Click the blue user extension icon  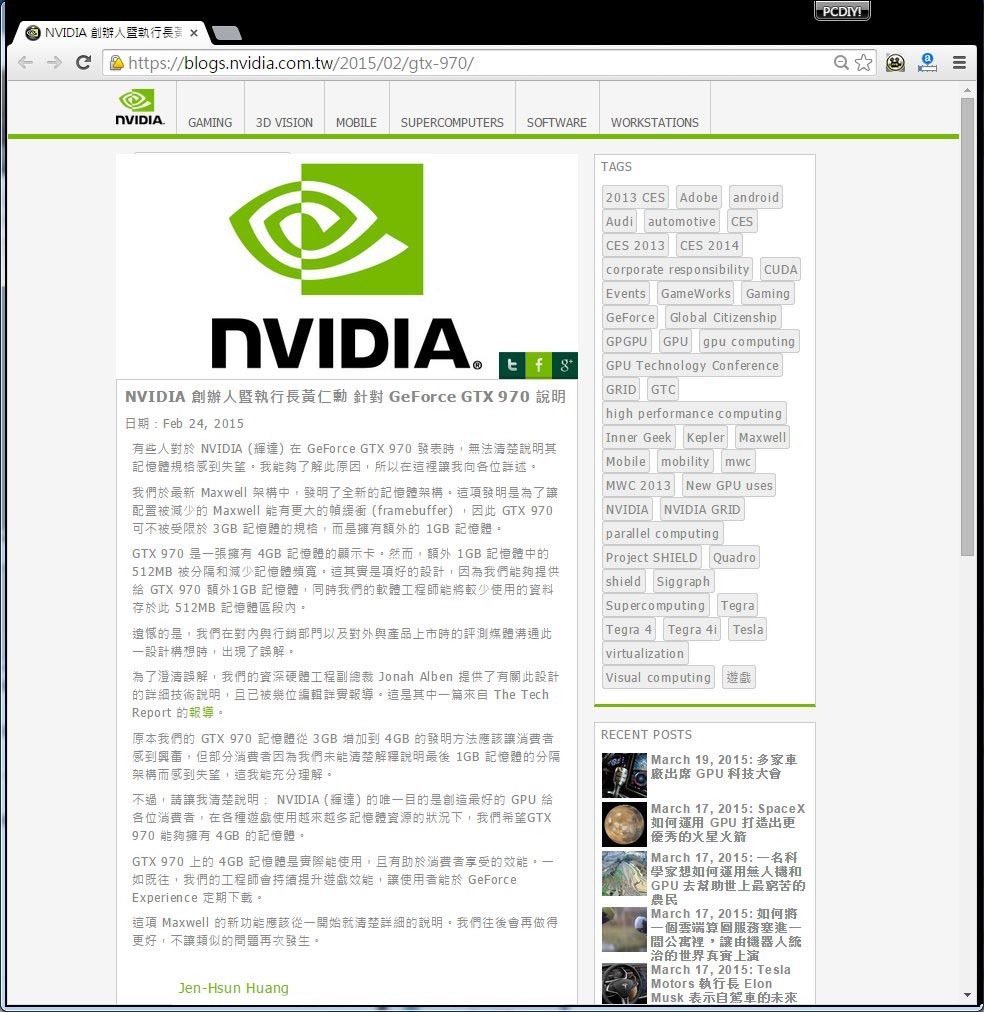pos(927,63)
